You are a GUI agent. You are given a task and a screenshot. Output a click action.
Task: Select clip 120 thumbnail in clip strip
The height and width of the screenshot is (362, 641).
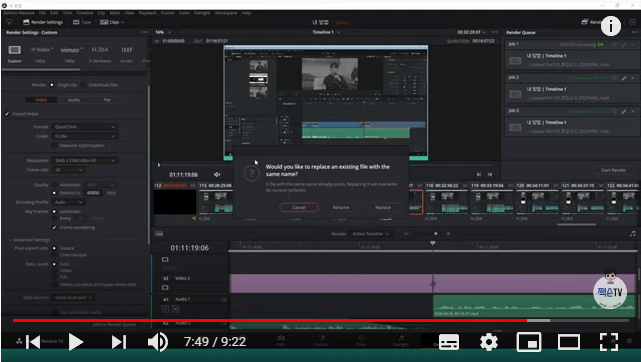(537, 203)
